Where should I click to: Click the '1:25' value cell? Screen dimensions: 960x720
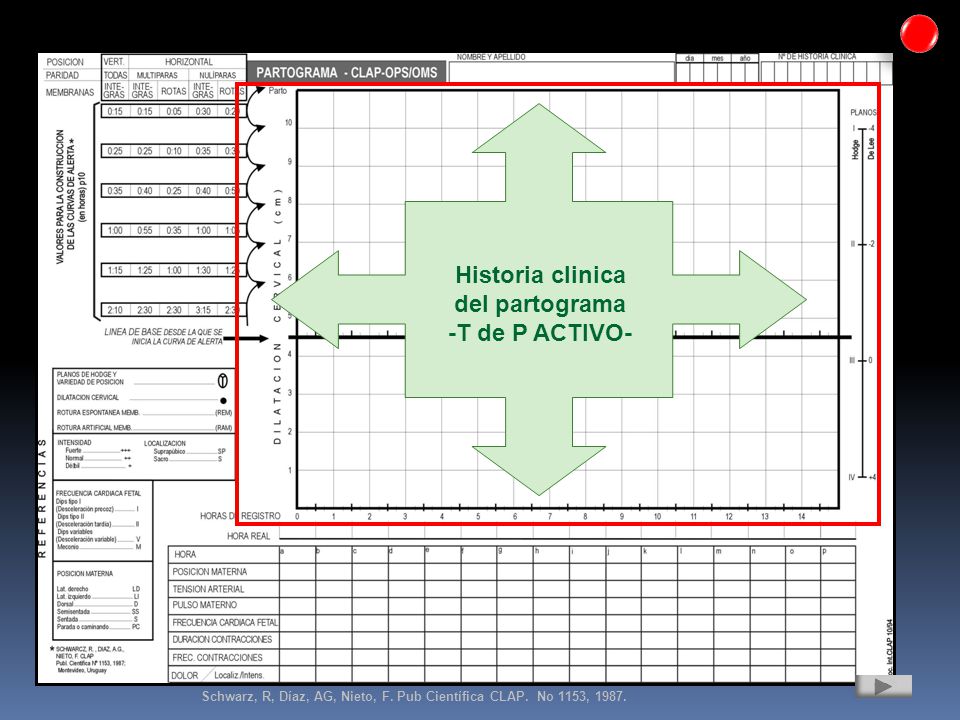(x=144, y=271)
